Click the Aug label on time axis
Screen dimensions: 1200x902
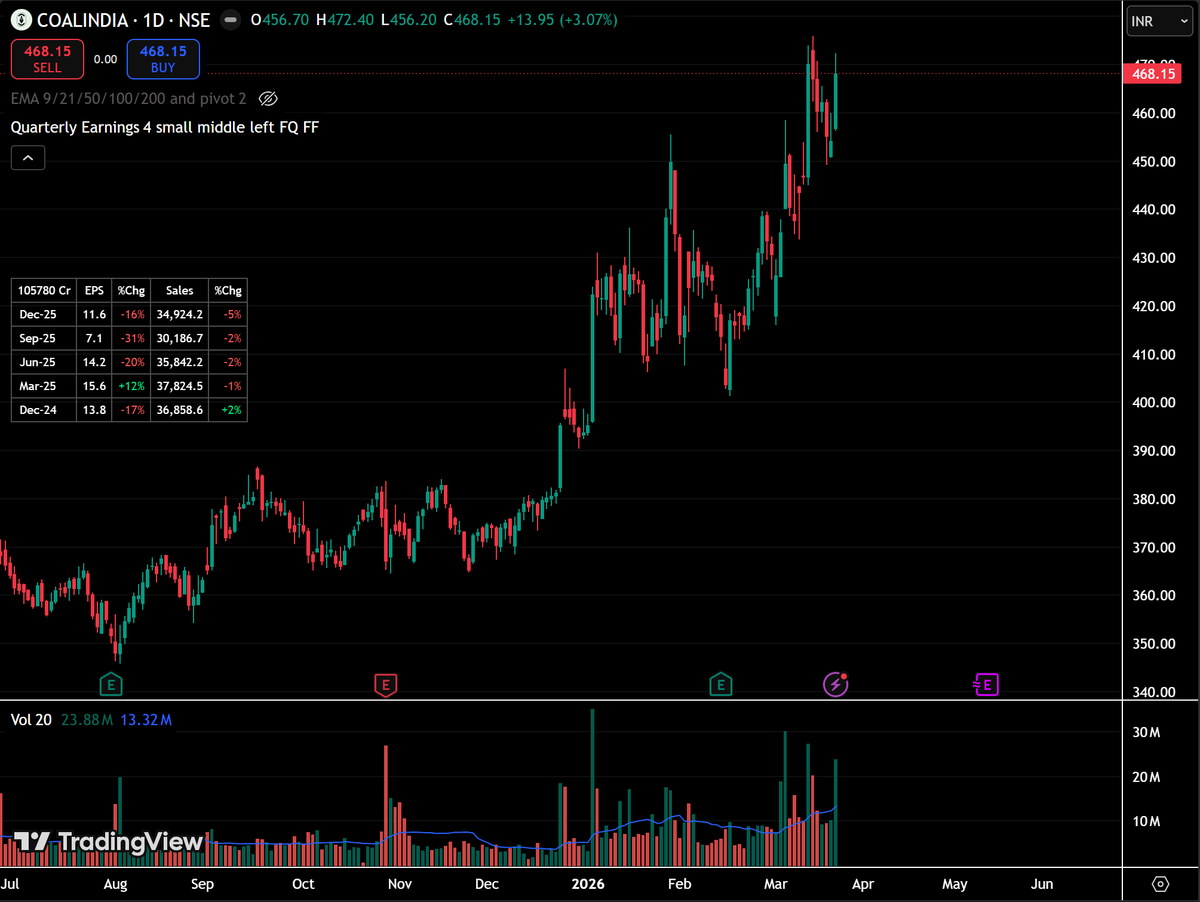point(115,884)
